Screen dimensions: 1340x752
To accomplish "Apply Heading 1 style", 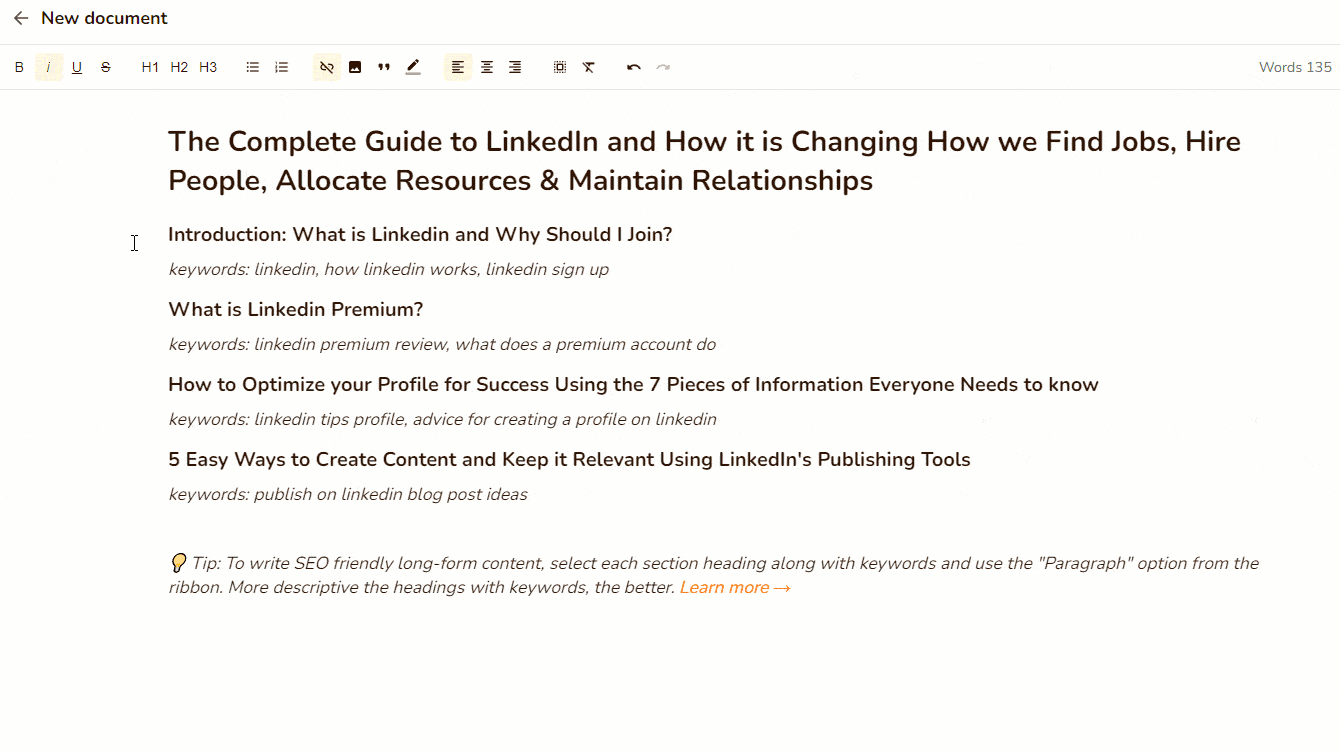I will (150, 67).
